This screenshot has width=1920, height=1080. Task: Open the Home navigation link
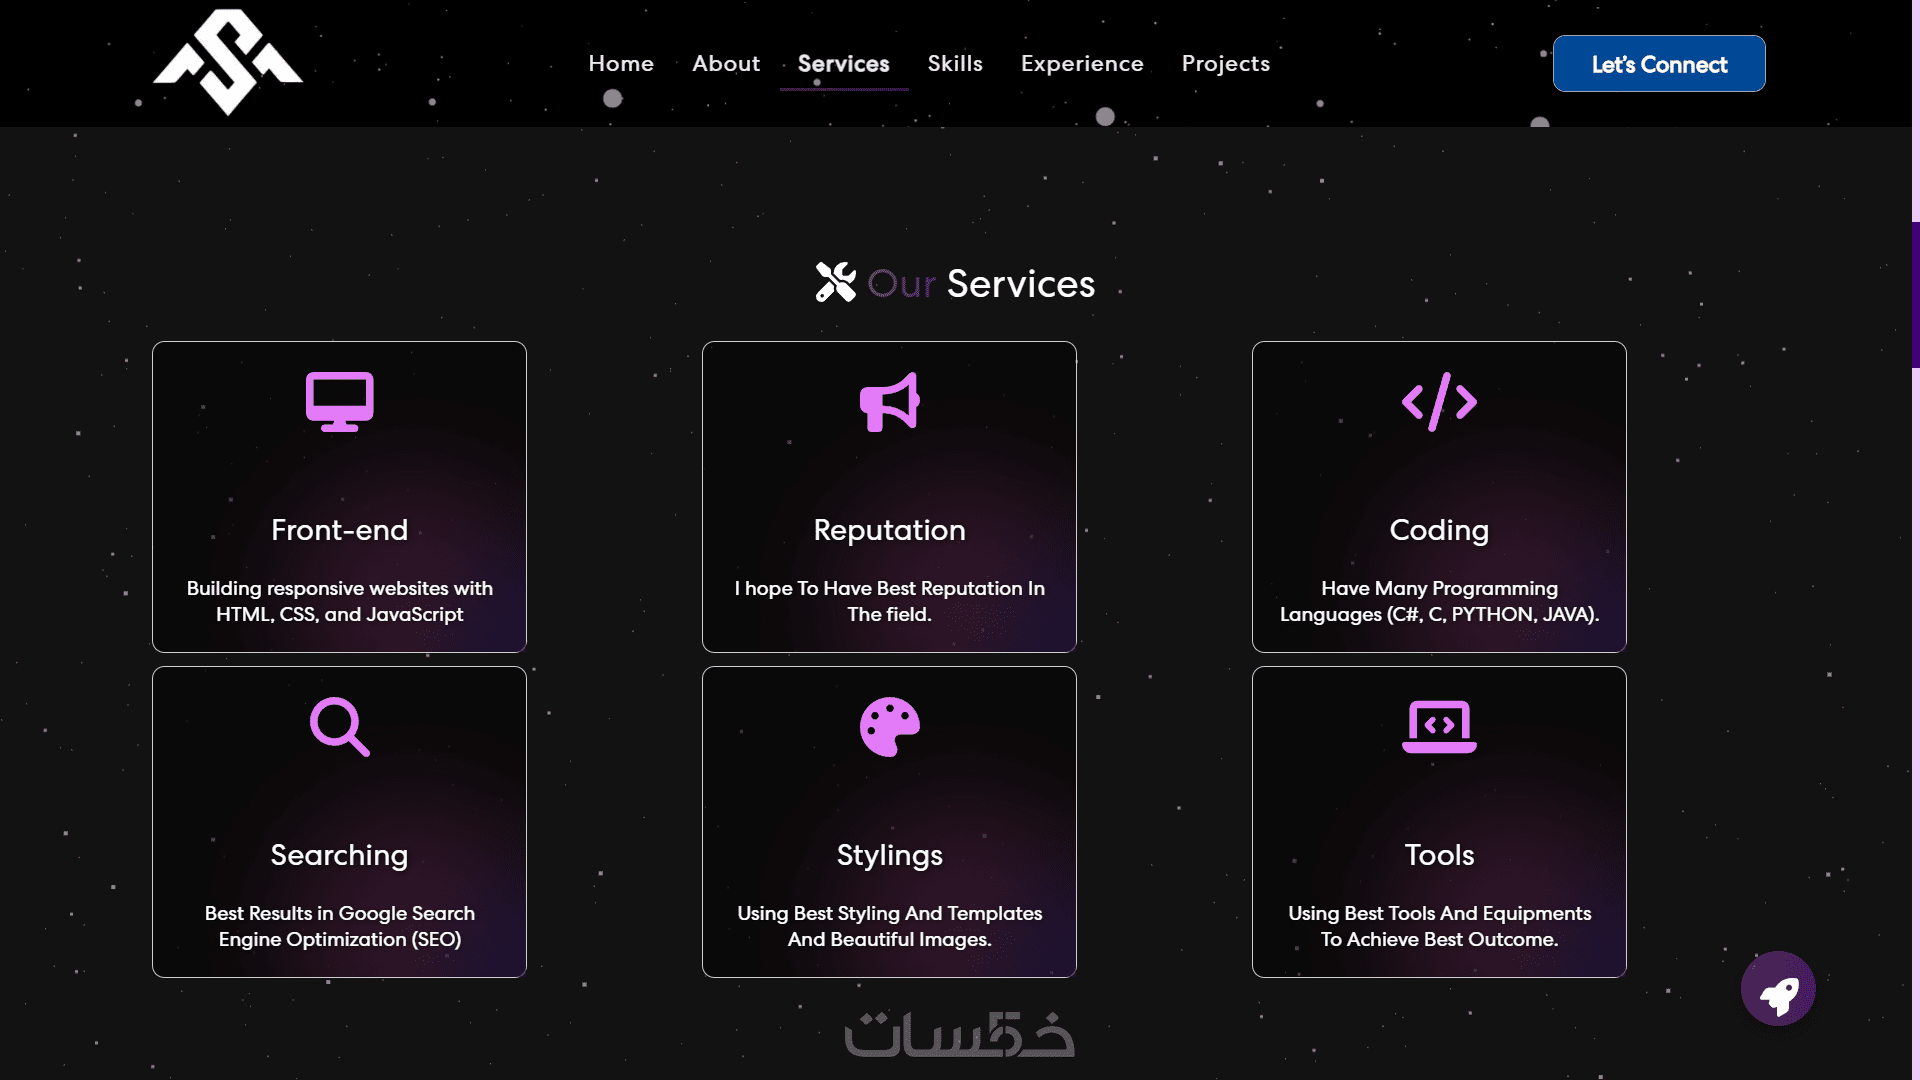click(x=621, y=63)
